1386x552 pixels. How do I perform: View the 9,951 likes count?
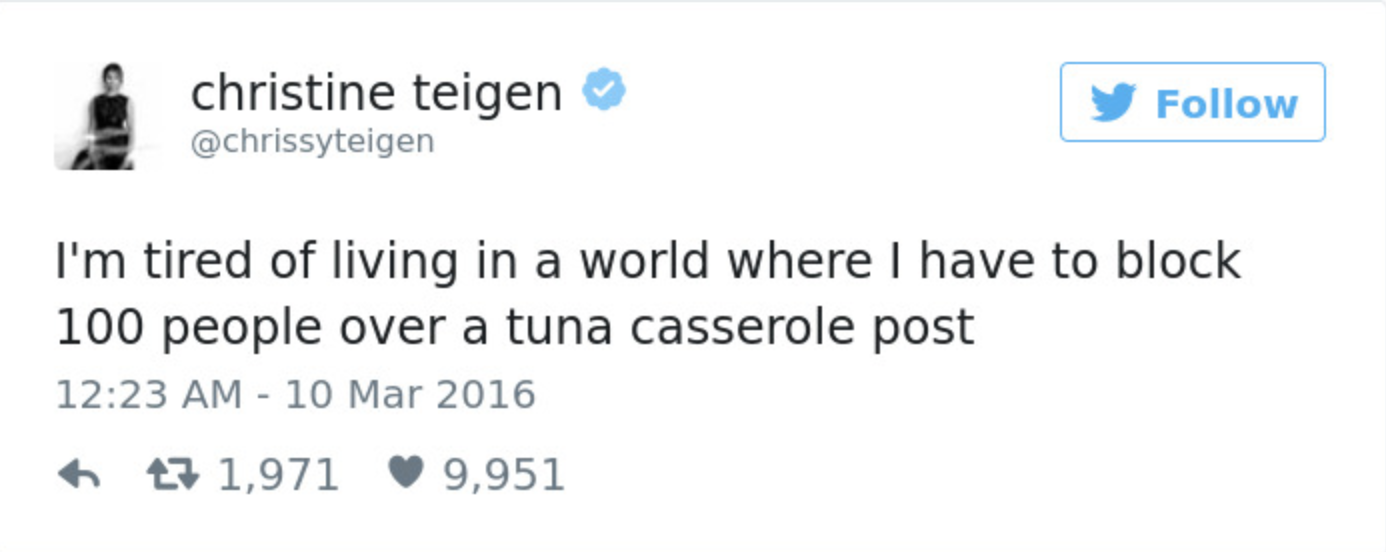click(504, 474)
